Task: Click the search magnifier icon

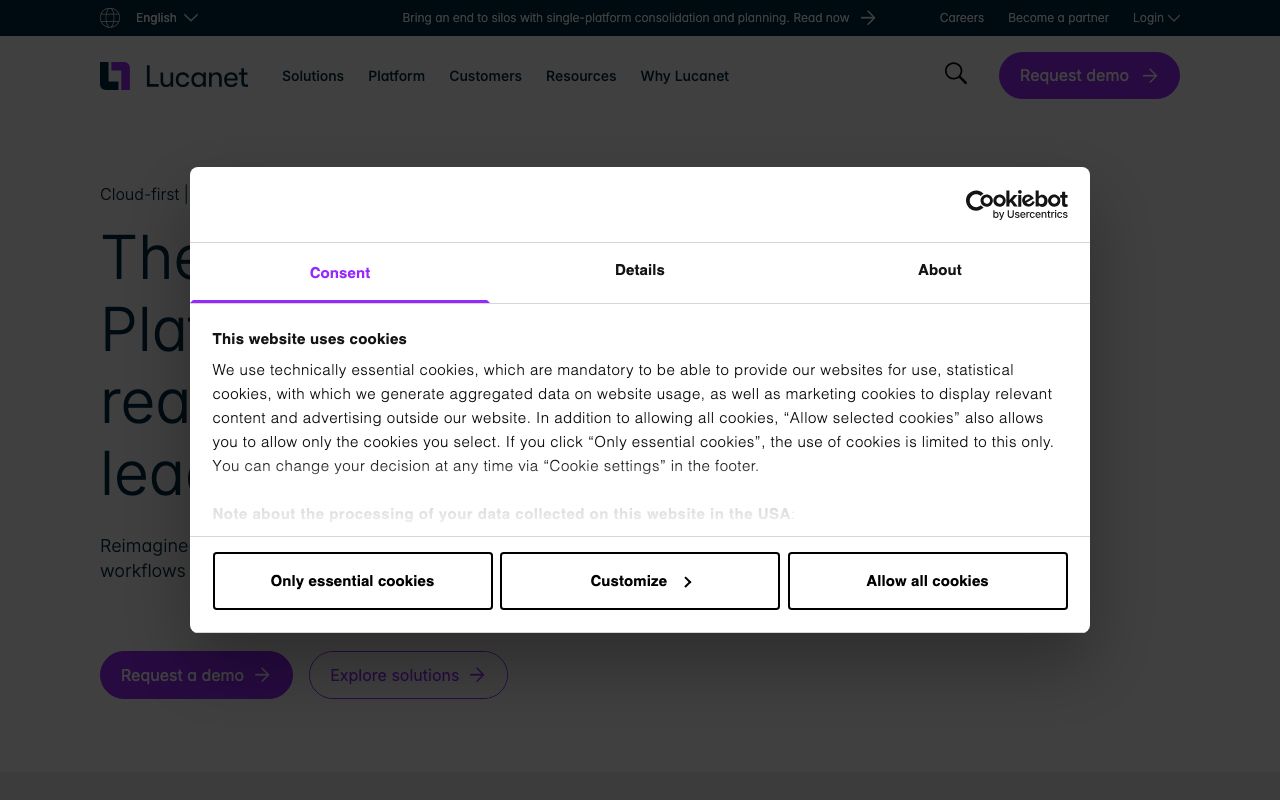Action: tap(956, 73)
